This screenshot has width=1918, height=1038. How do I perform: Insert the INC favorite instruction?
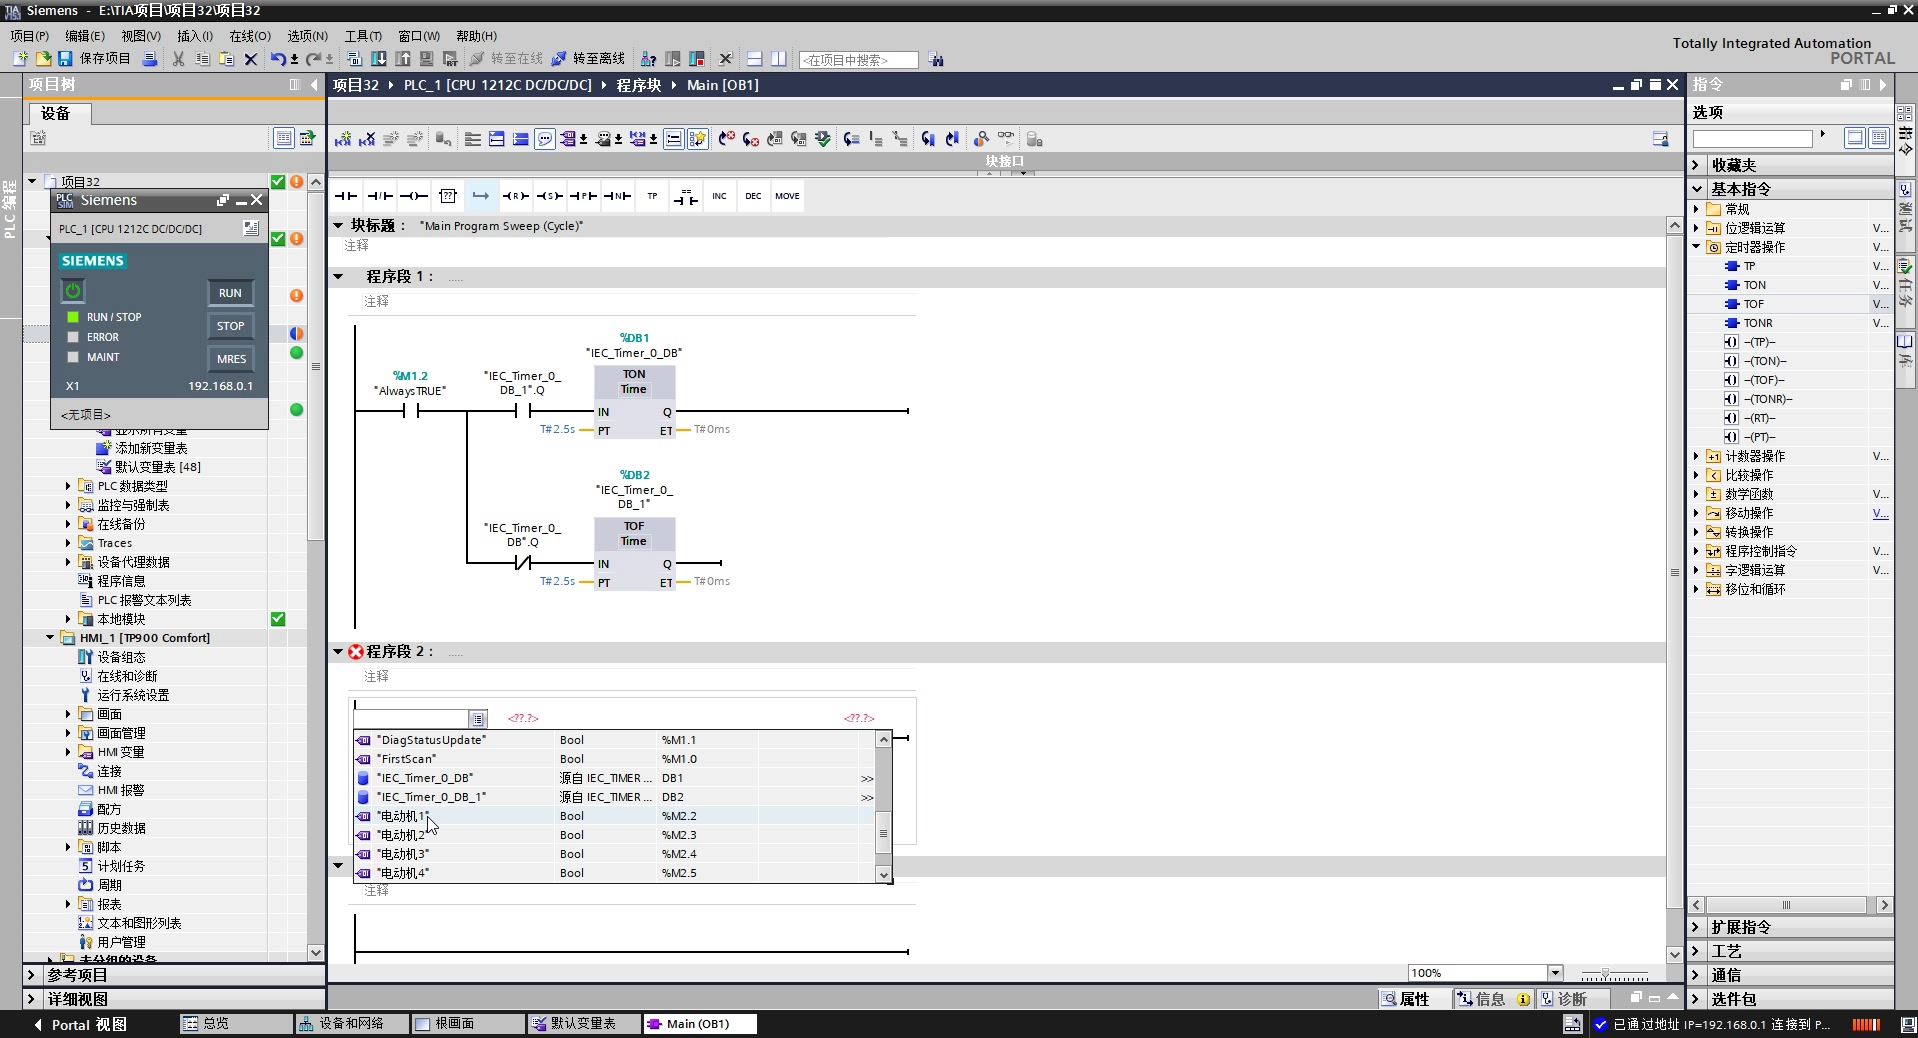pos(719,196)
